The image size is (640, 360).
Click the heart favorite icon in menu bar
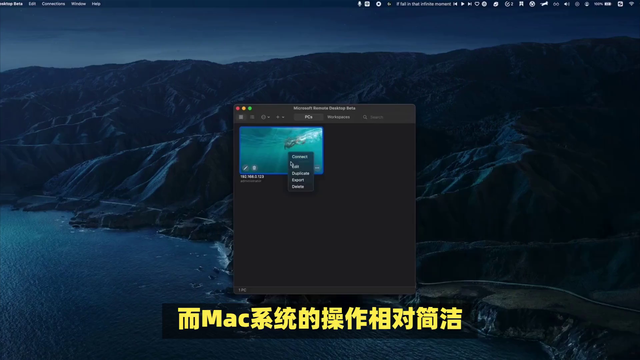[x=477, y=4]
